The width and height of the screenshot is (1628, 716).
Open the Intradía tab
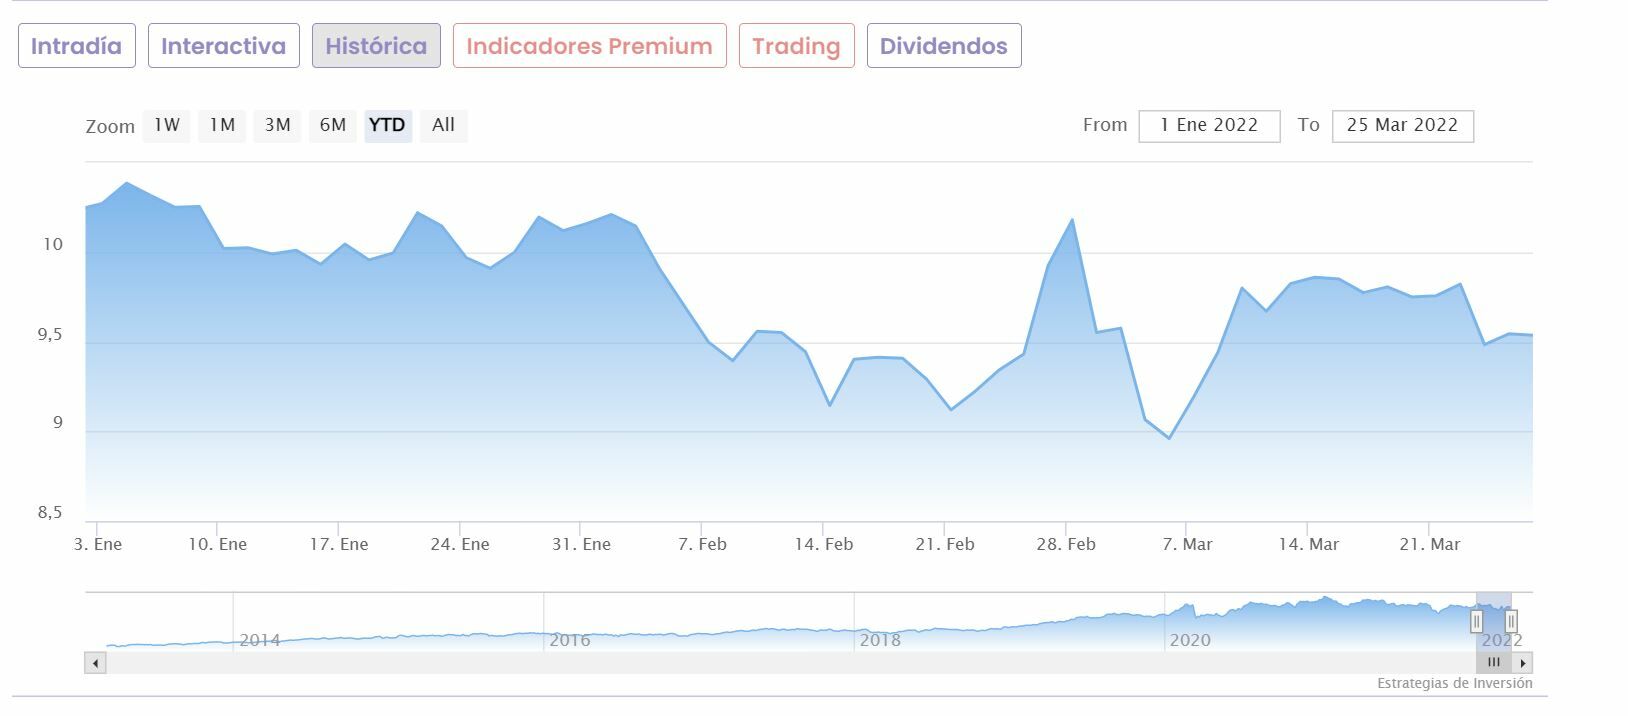pos(76,46)
